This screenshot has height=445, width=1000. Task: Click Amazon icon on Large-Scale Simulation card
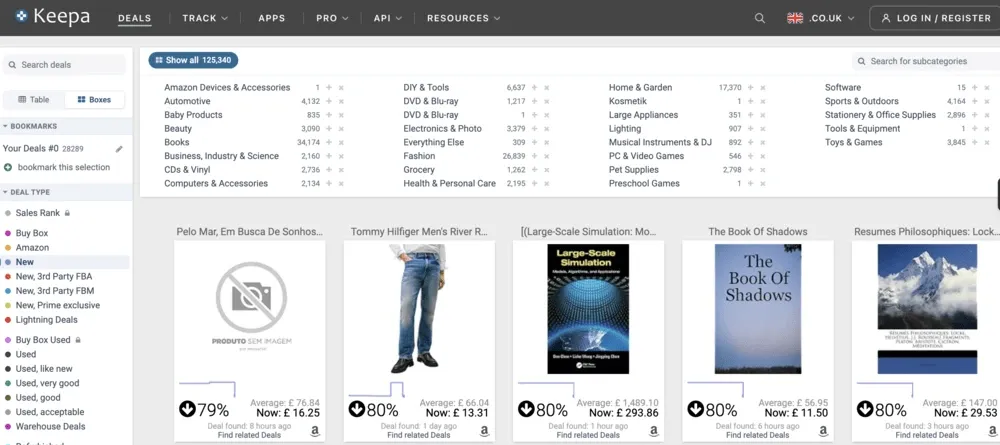[654, 432]
